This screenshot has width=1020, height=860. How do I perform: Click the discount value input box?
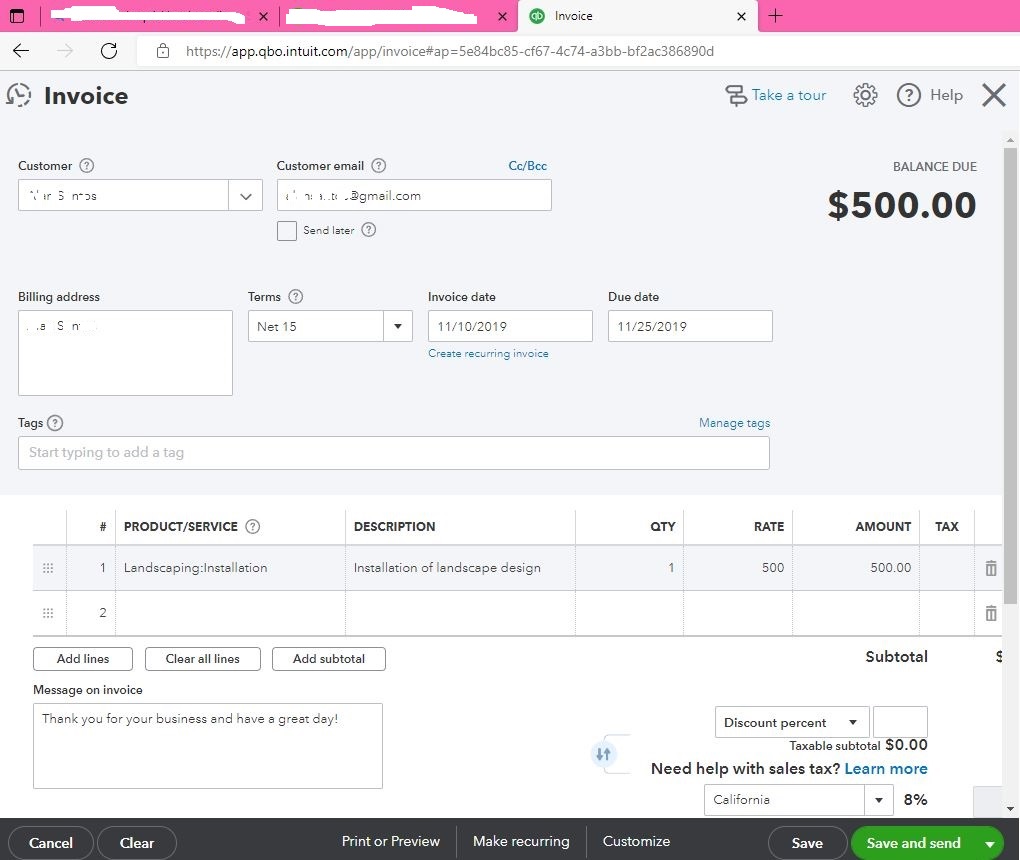pos(900,722)
